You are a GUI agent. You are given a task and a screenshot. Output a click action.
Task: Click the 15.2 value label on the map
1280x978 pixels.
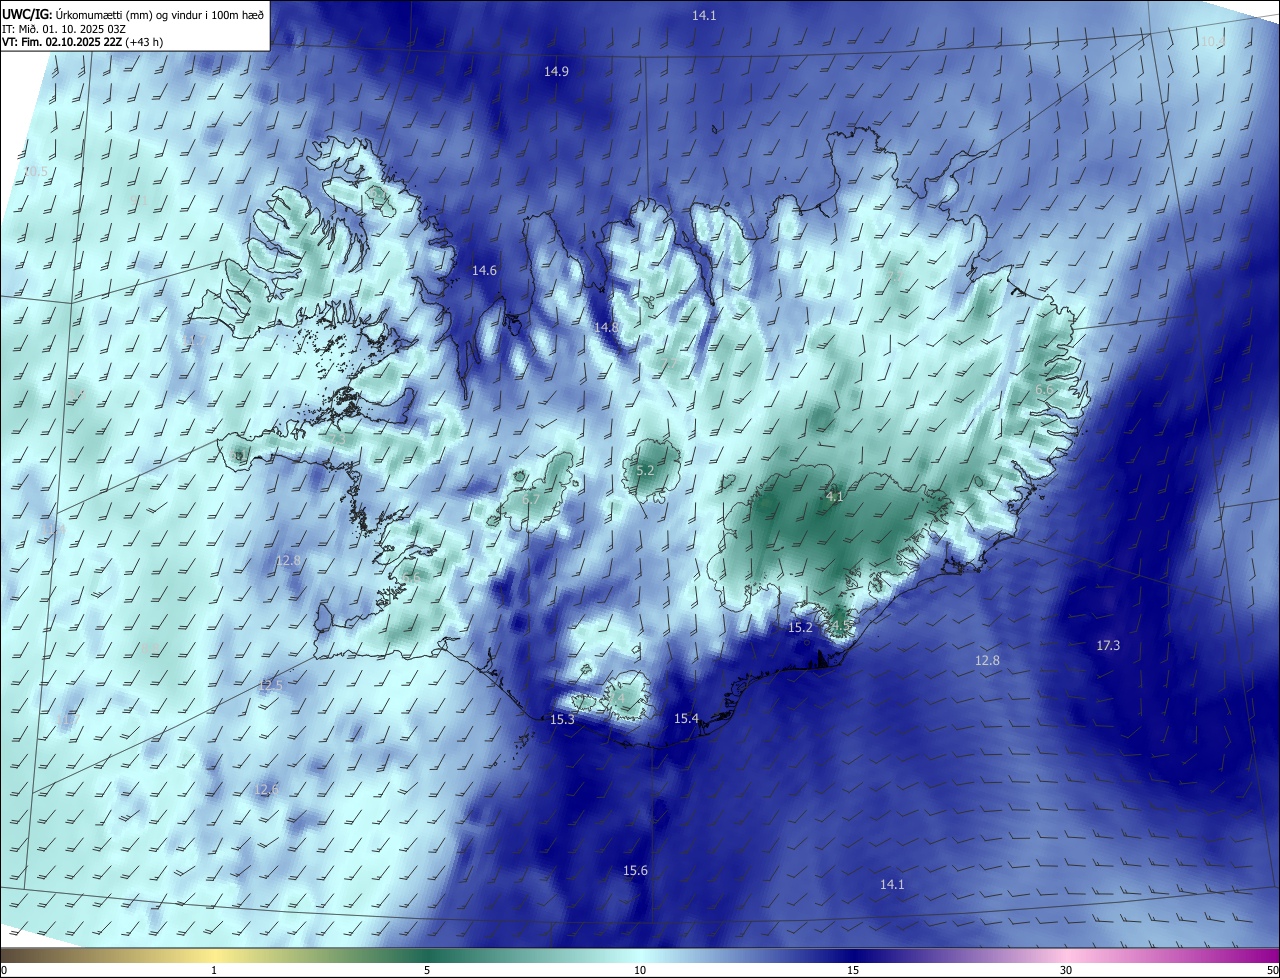coord(801,628)
